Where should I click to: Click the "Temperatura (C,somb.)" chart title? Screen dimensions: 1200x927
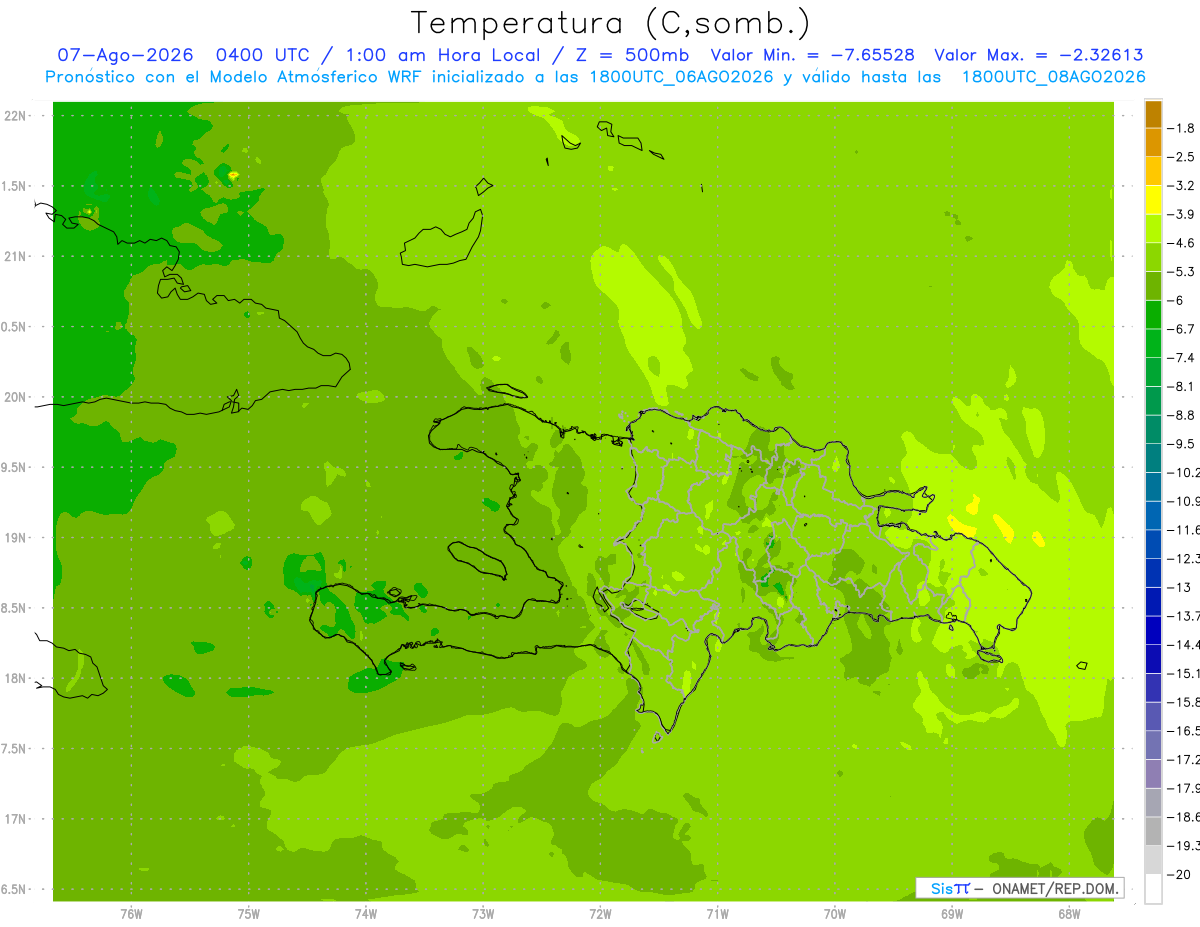[611, 23]
